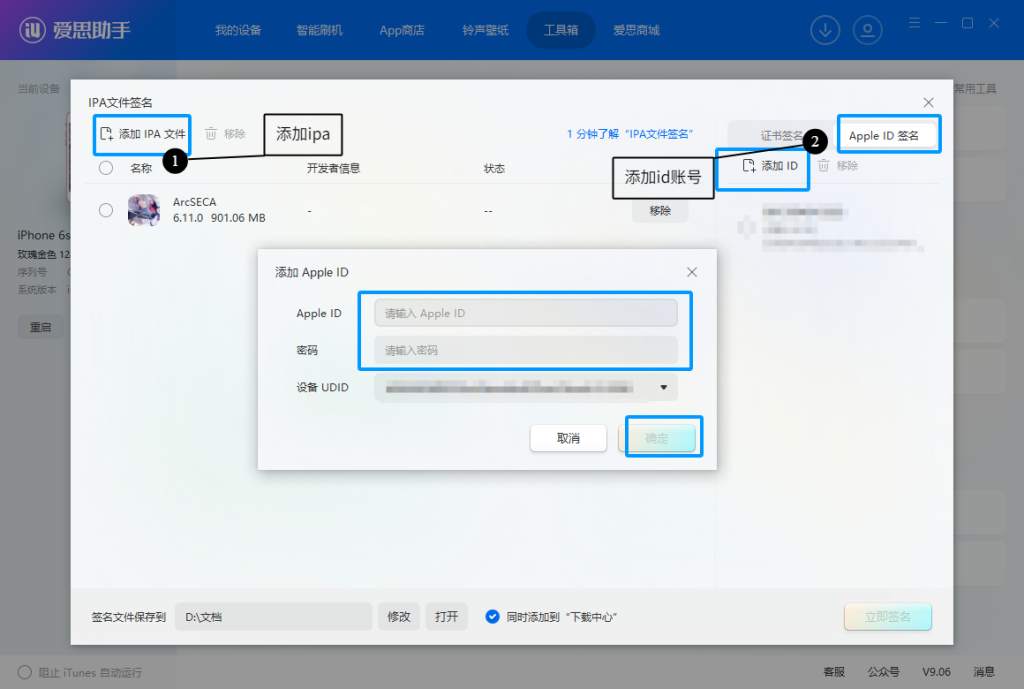Open 客服 in the status bar
The width and height of the screenshot is (1024, 689).
(834, 671)
